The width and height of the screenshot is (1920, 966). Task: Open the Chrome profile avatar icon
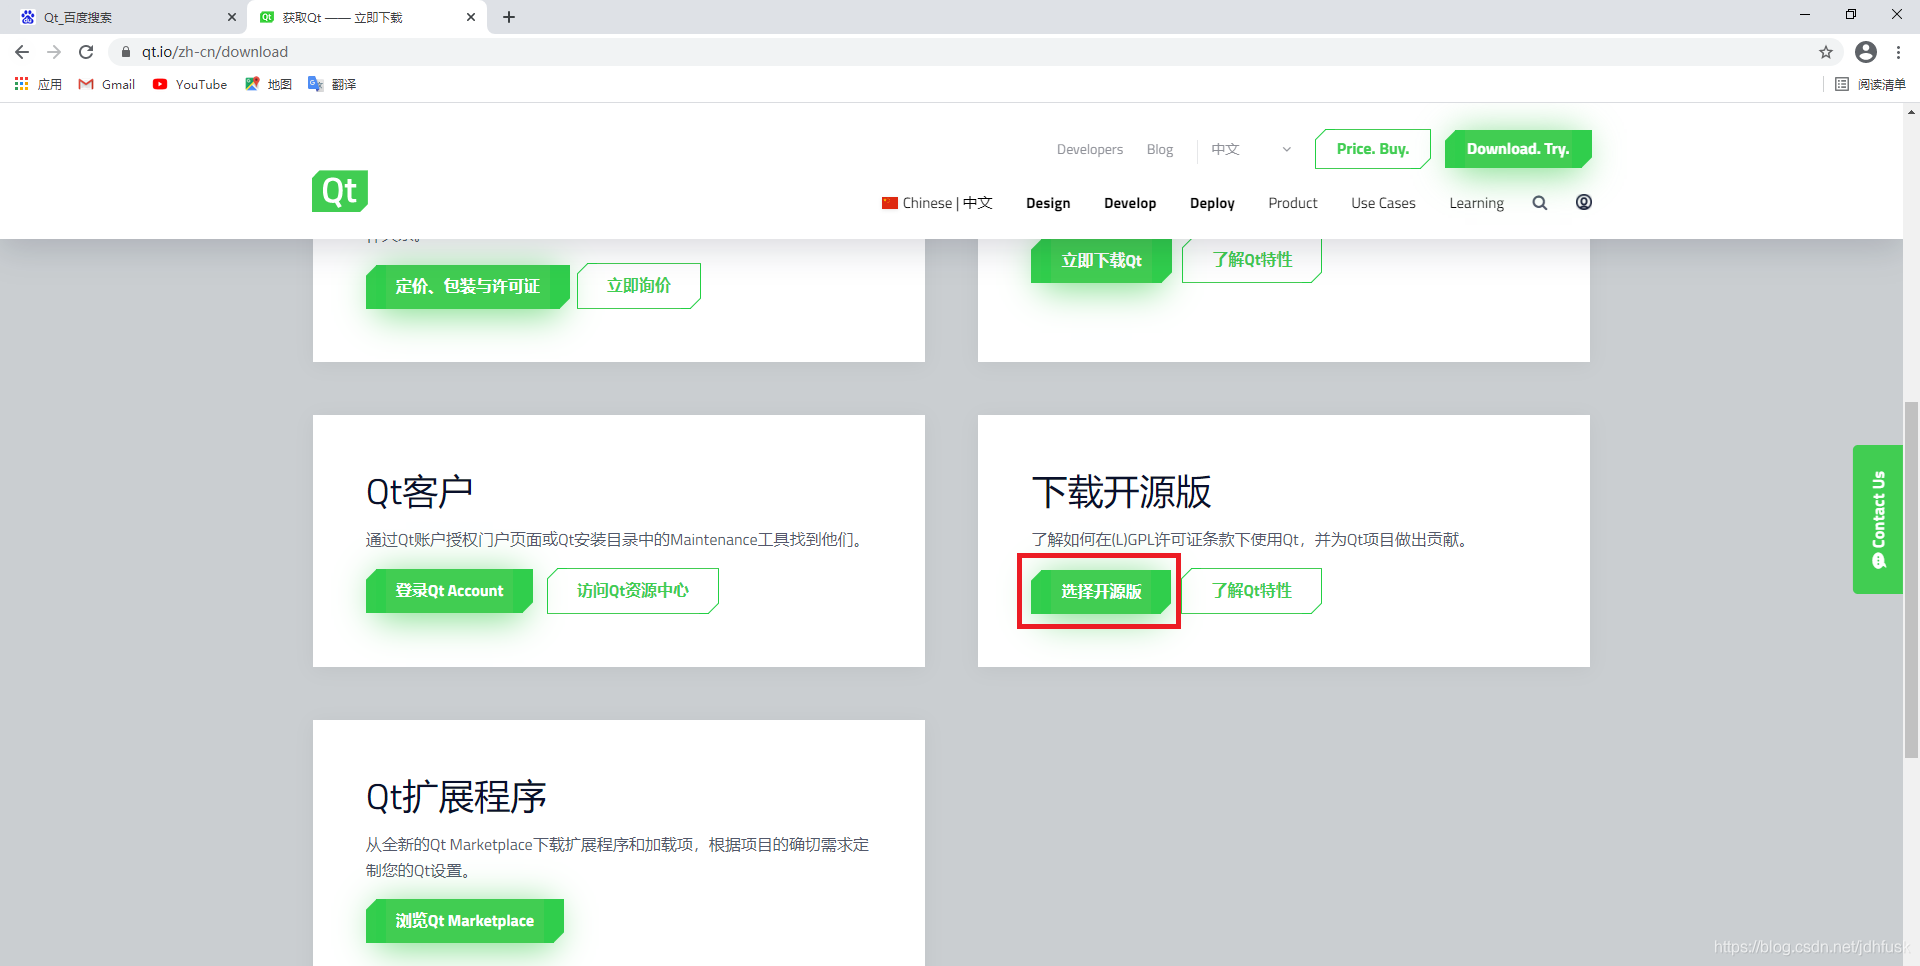[1866, 52]
